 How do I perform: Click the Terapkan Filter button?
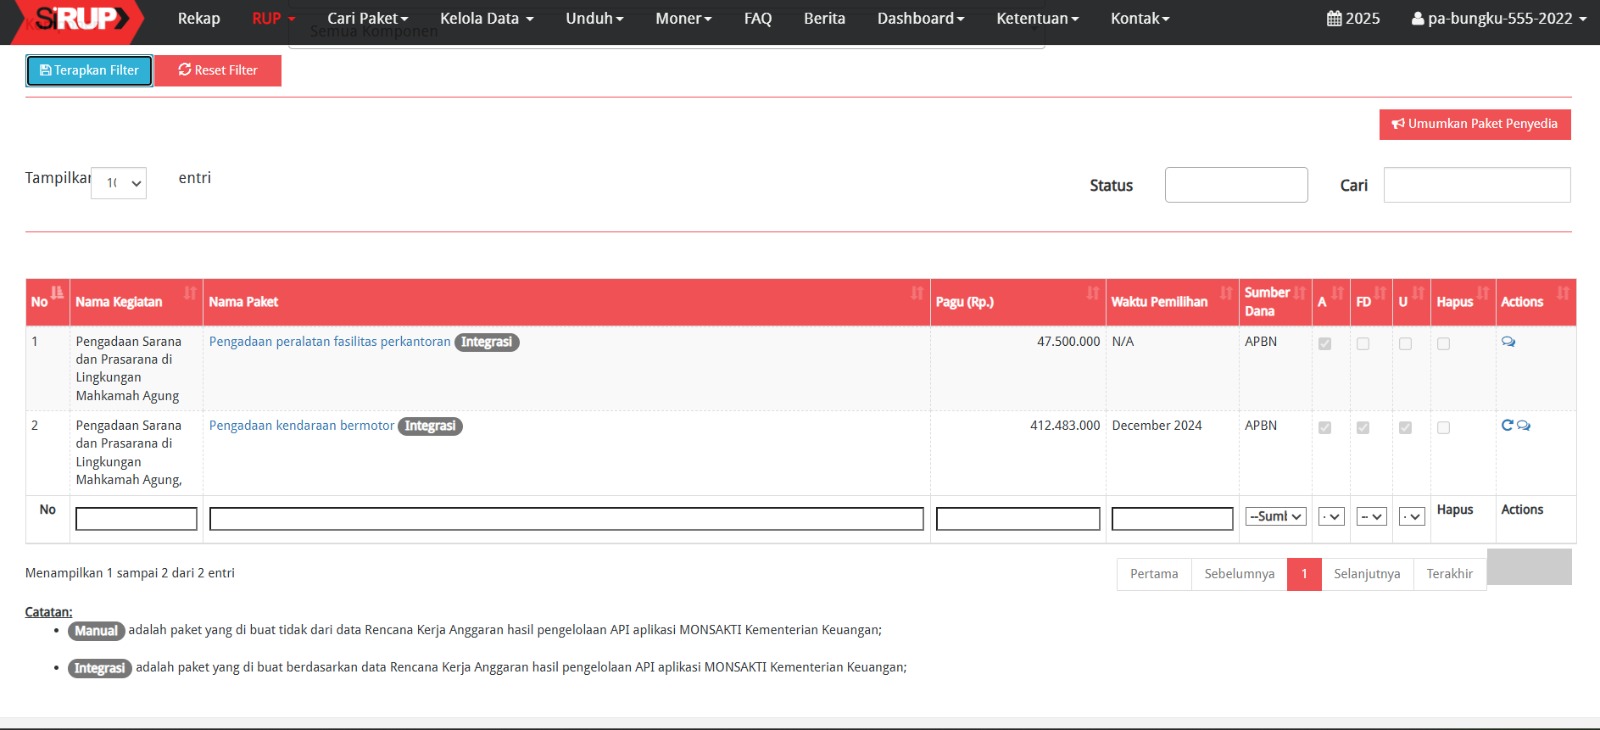tap(89, 71)
